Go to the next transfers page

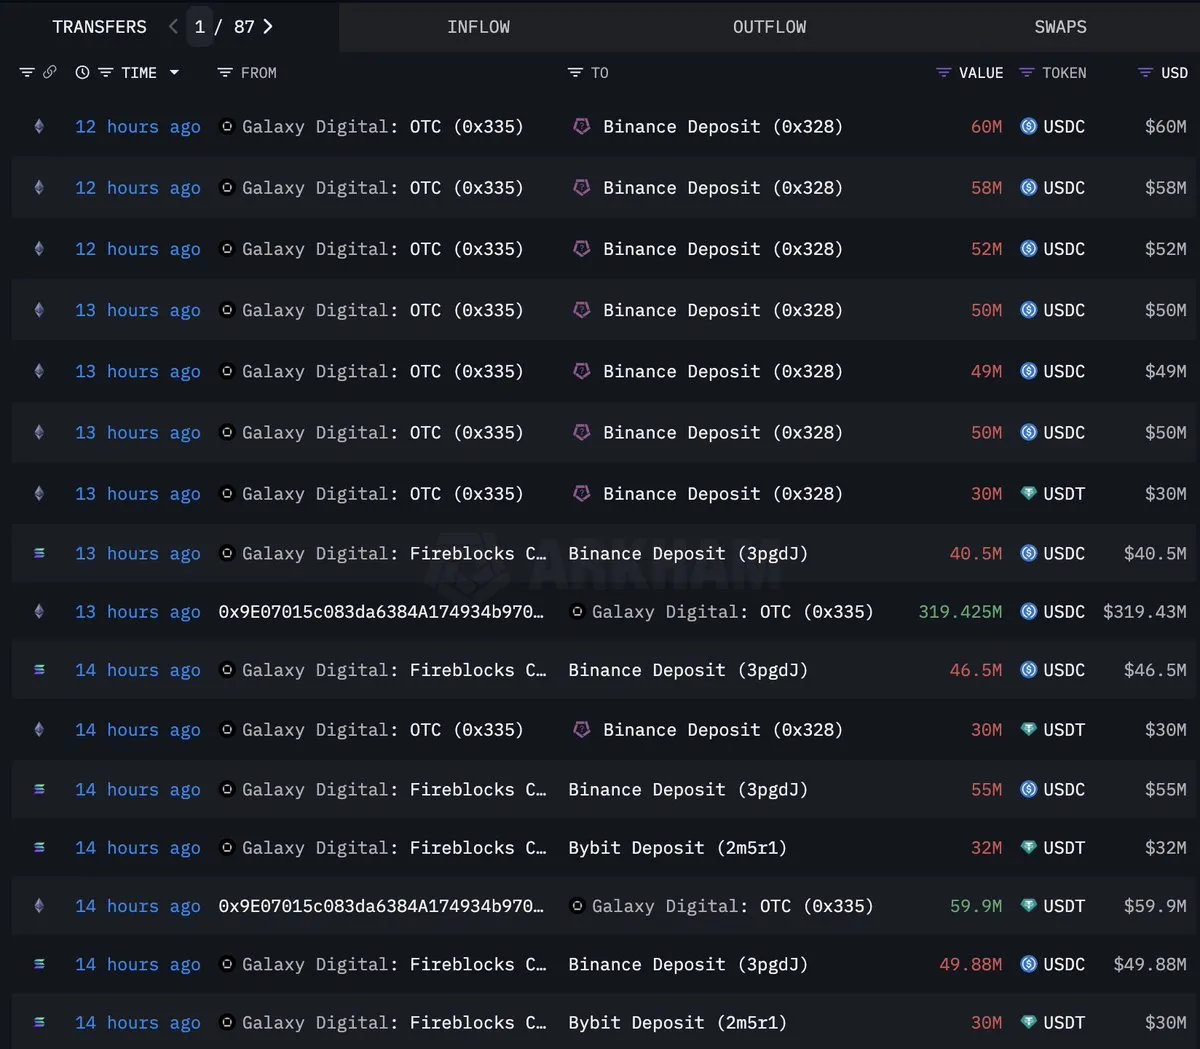coord(267,26)
